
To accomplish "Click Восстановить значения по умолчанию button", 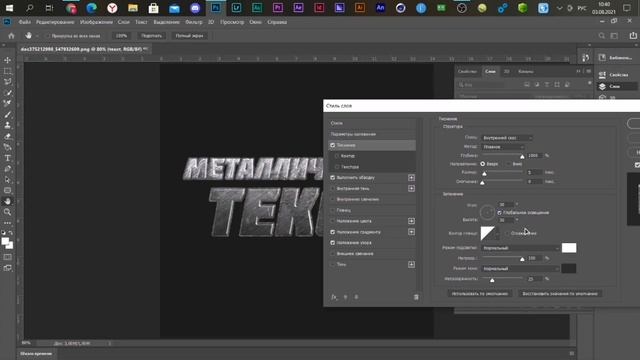I will pos(560,293).
